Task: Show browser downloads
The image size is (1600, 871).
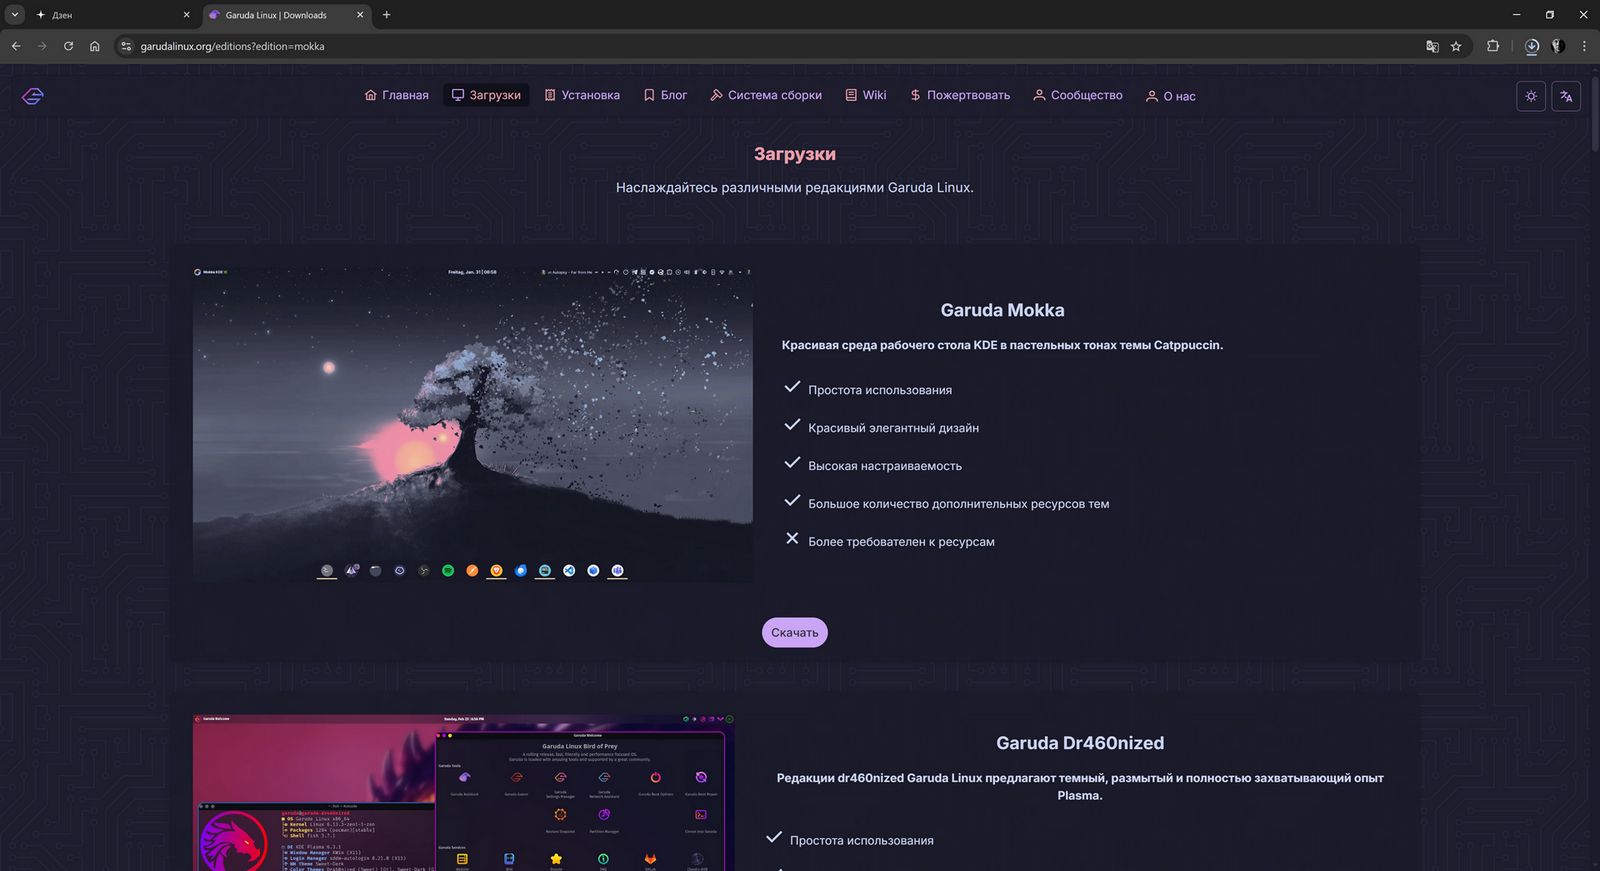Action: [x=1531, y=46]
